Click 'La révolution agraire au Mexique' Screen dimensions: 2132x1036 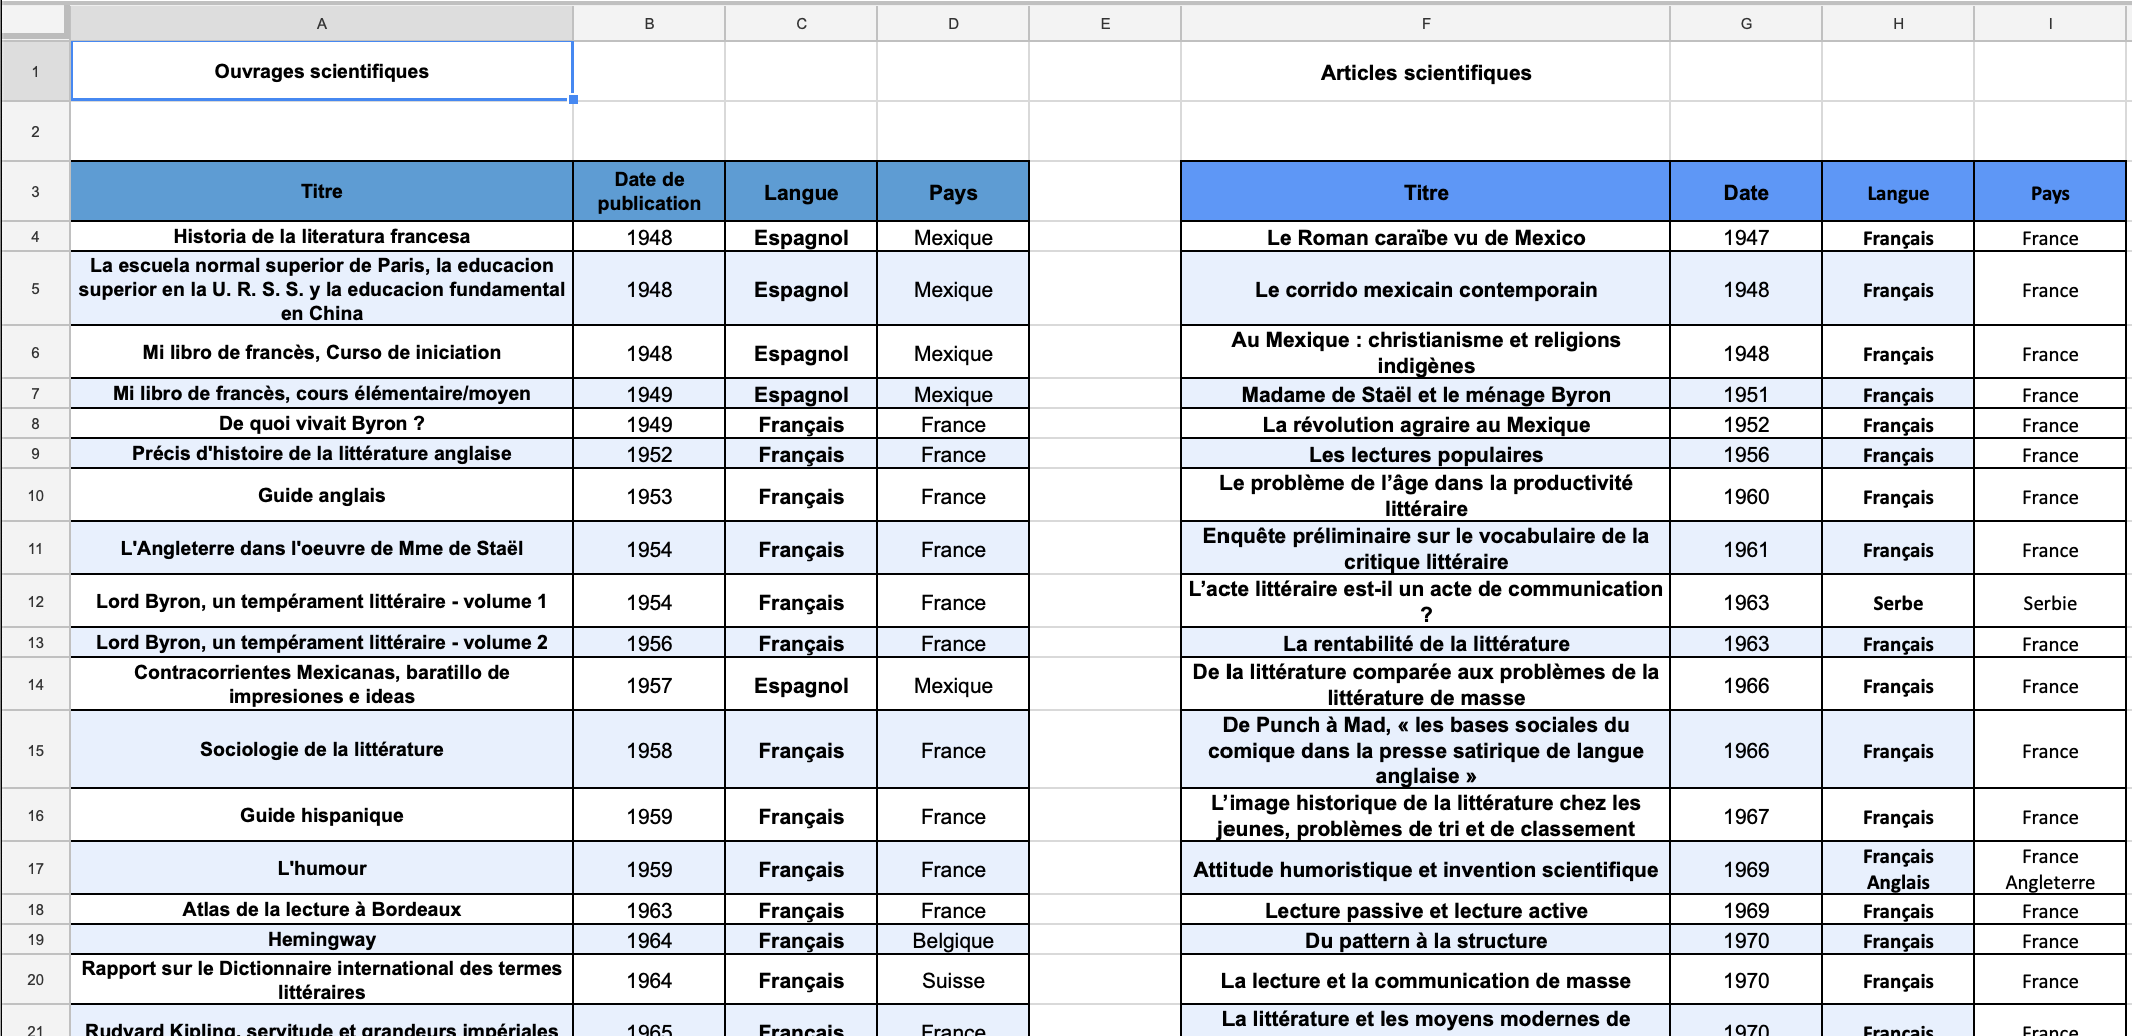click(1425, 424)
